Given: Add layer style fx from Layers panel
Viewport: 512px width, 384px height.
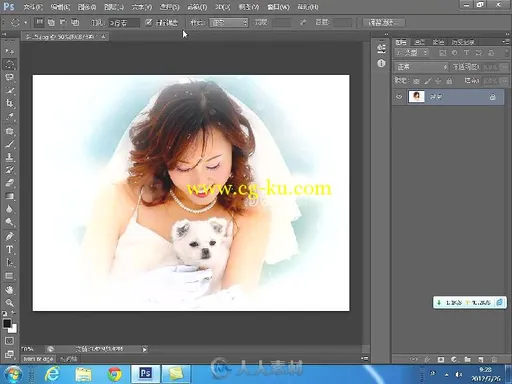Looking at the screenshot, I should point(427,359).
